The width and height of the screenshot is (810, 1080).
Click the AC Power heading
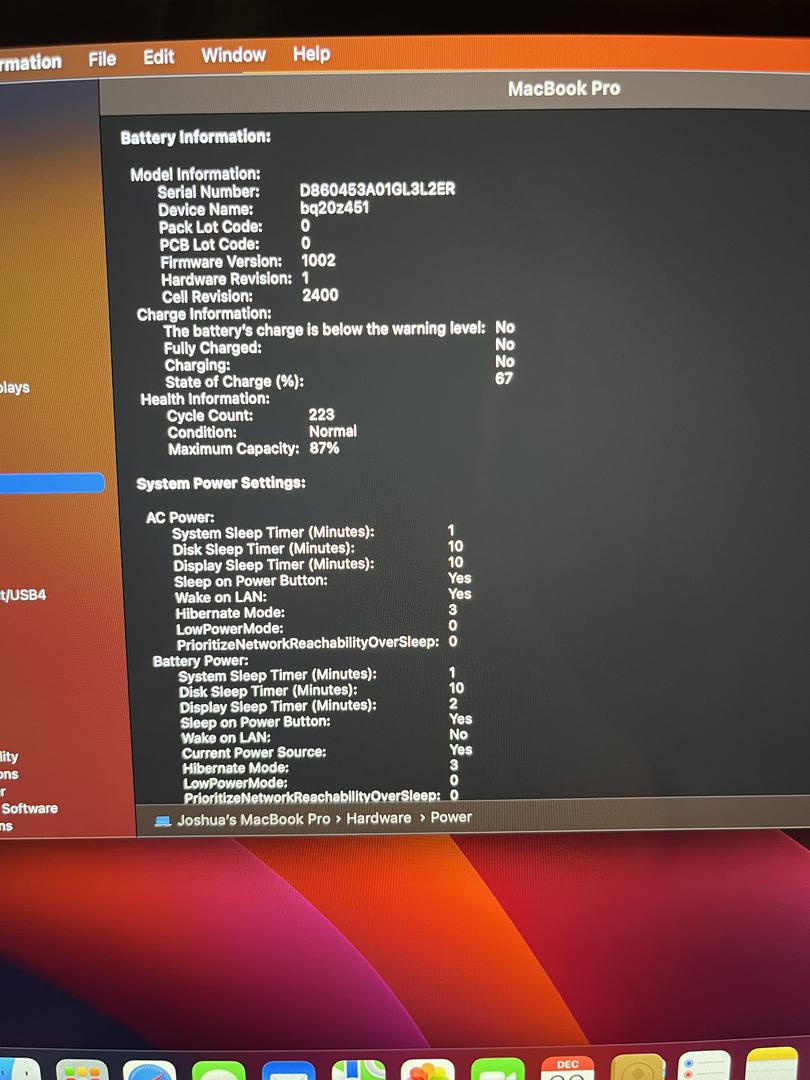coord(180,517)
